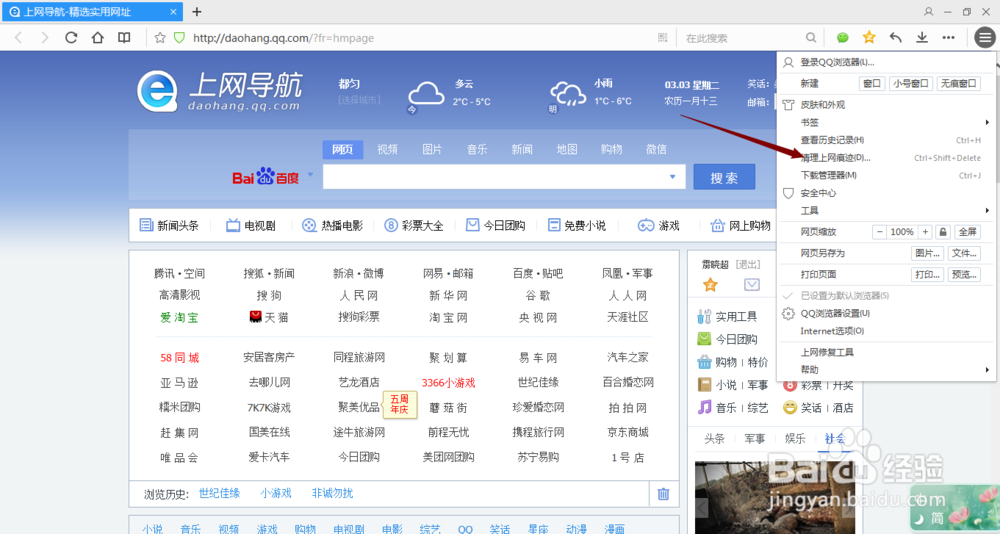Screen dimensions: 1000x534
Task: Click the 打印 print button
Action: pyautogui.click(x=927, y=274)
